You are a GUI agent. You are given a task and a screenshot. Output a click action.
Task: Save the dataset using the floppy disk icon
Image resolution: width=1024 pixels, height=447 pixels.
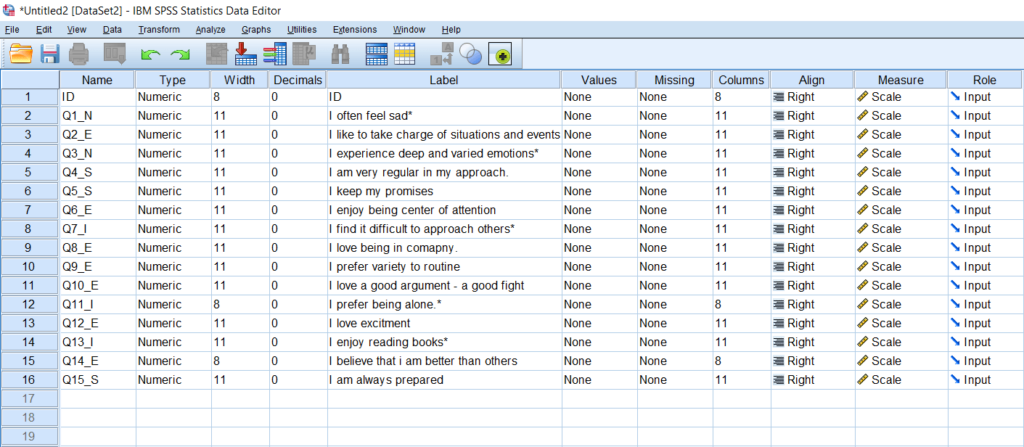[x=49, y=53]
